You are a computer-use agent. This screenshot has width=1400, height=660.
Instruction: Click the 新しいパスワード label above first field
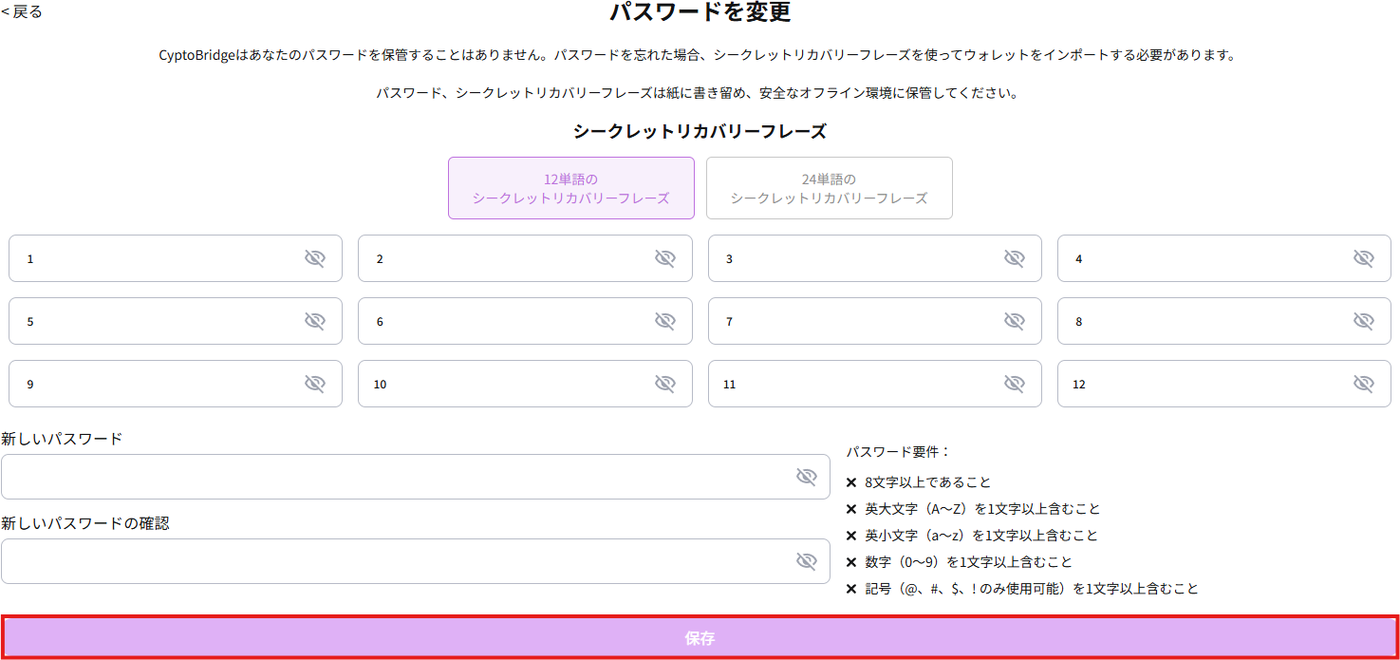(62, 439)
